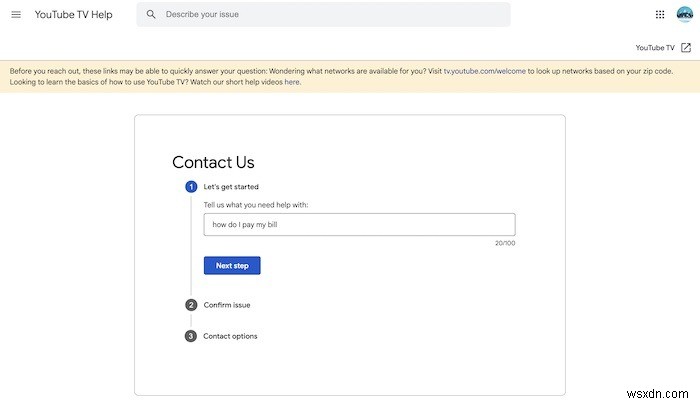
Task: Click the YouTube TV Help title
Action: point(74,15)
